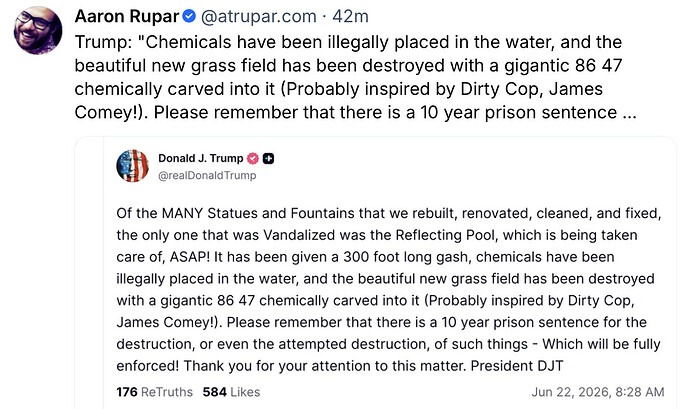Click the "President DJT" closing line

pyautogui.click(x=517, y=366)
